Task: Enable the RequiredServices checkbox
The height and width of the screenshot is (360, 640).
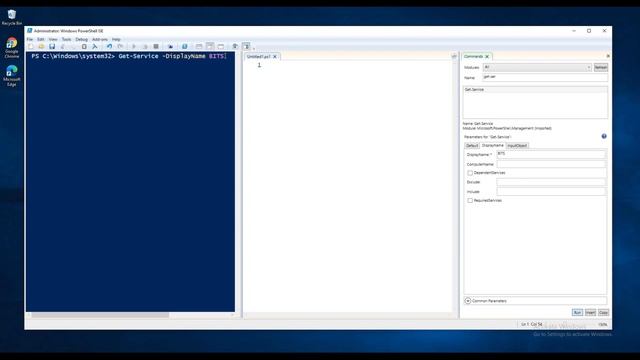Action: (470, 201)
